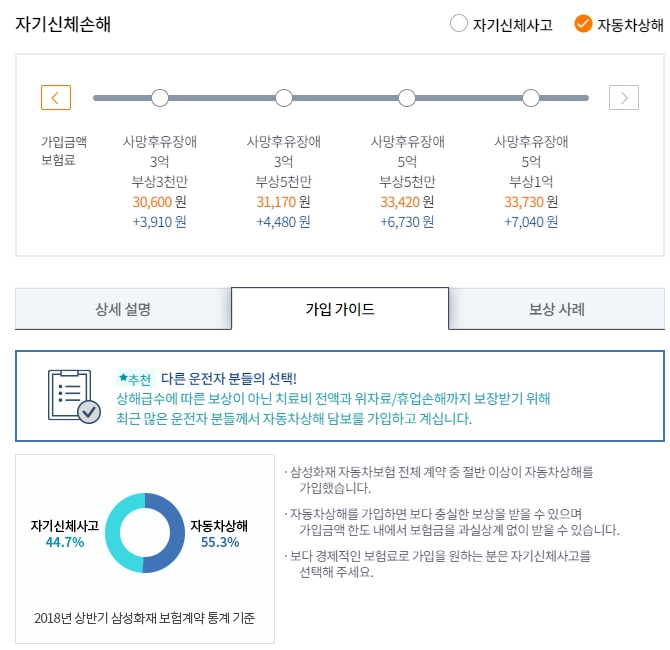Click the 가입금액 보험료 row label

click(64, 150)
